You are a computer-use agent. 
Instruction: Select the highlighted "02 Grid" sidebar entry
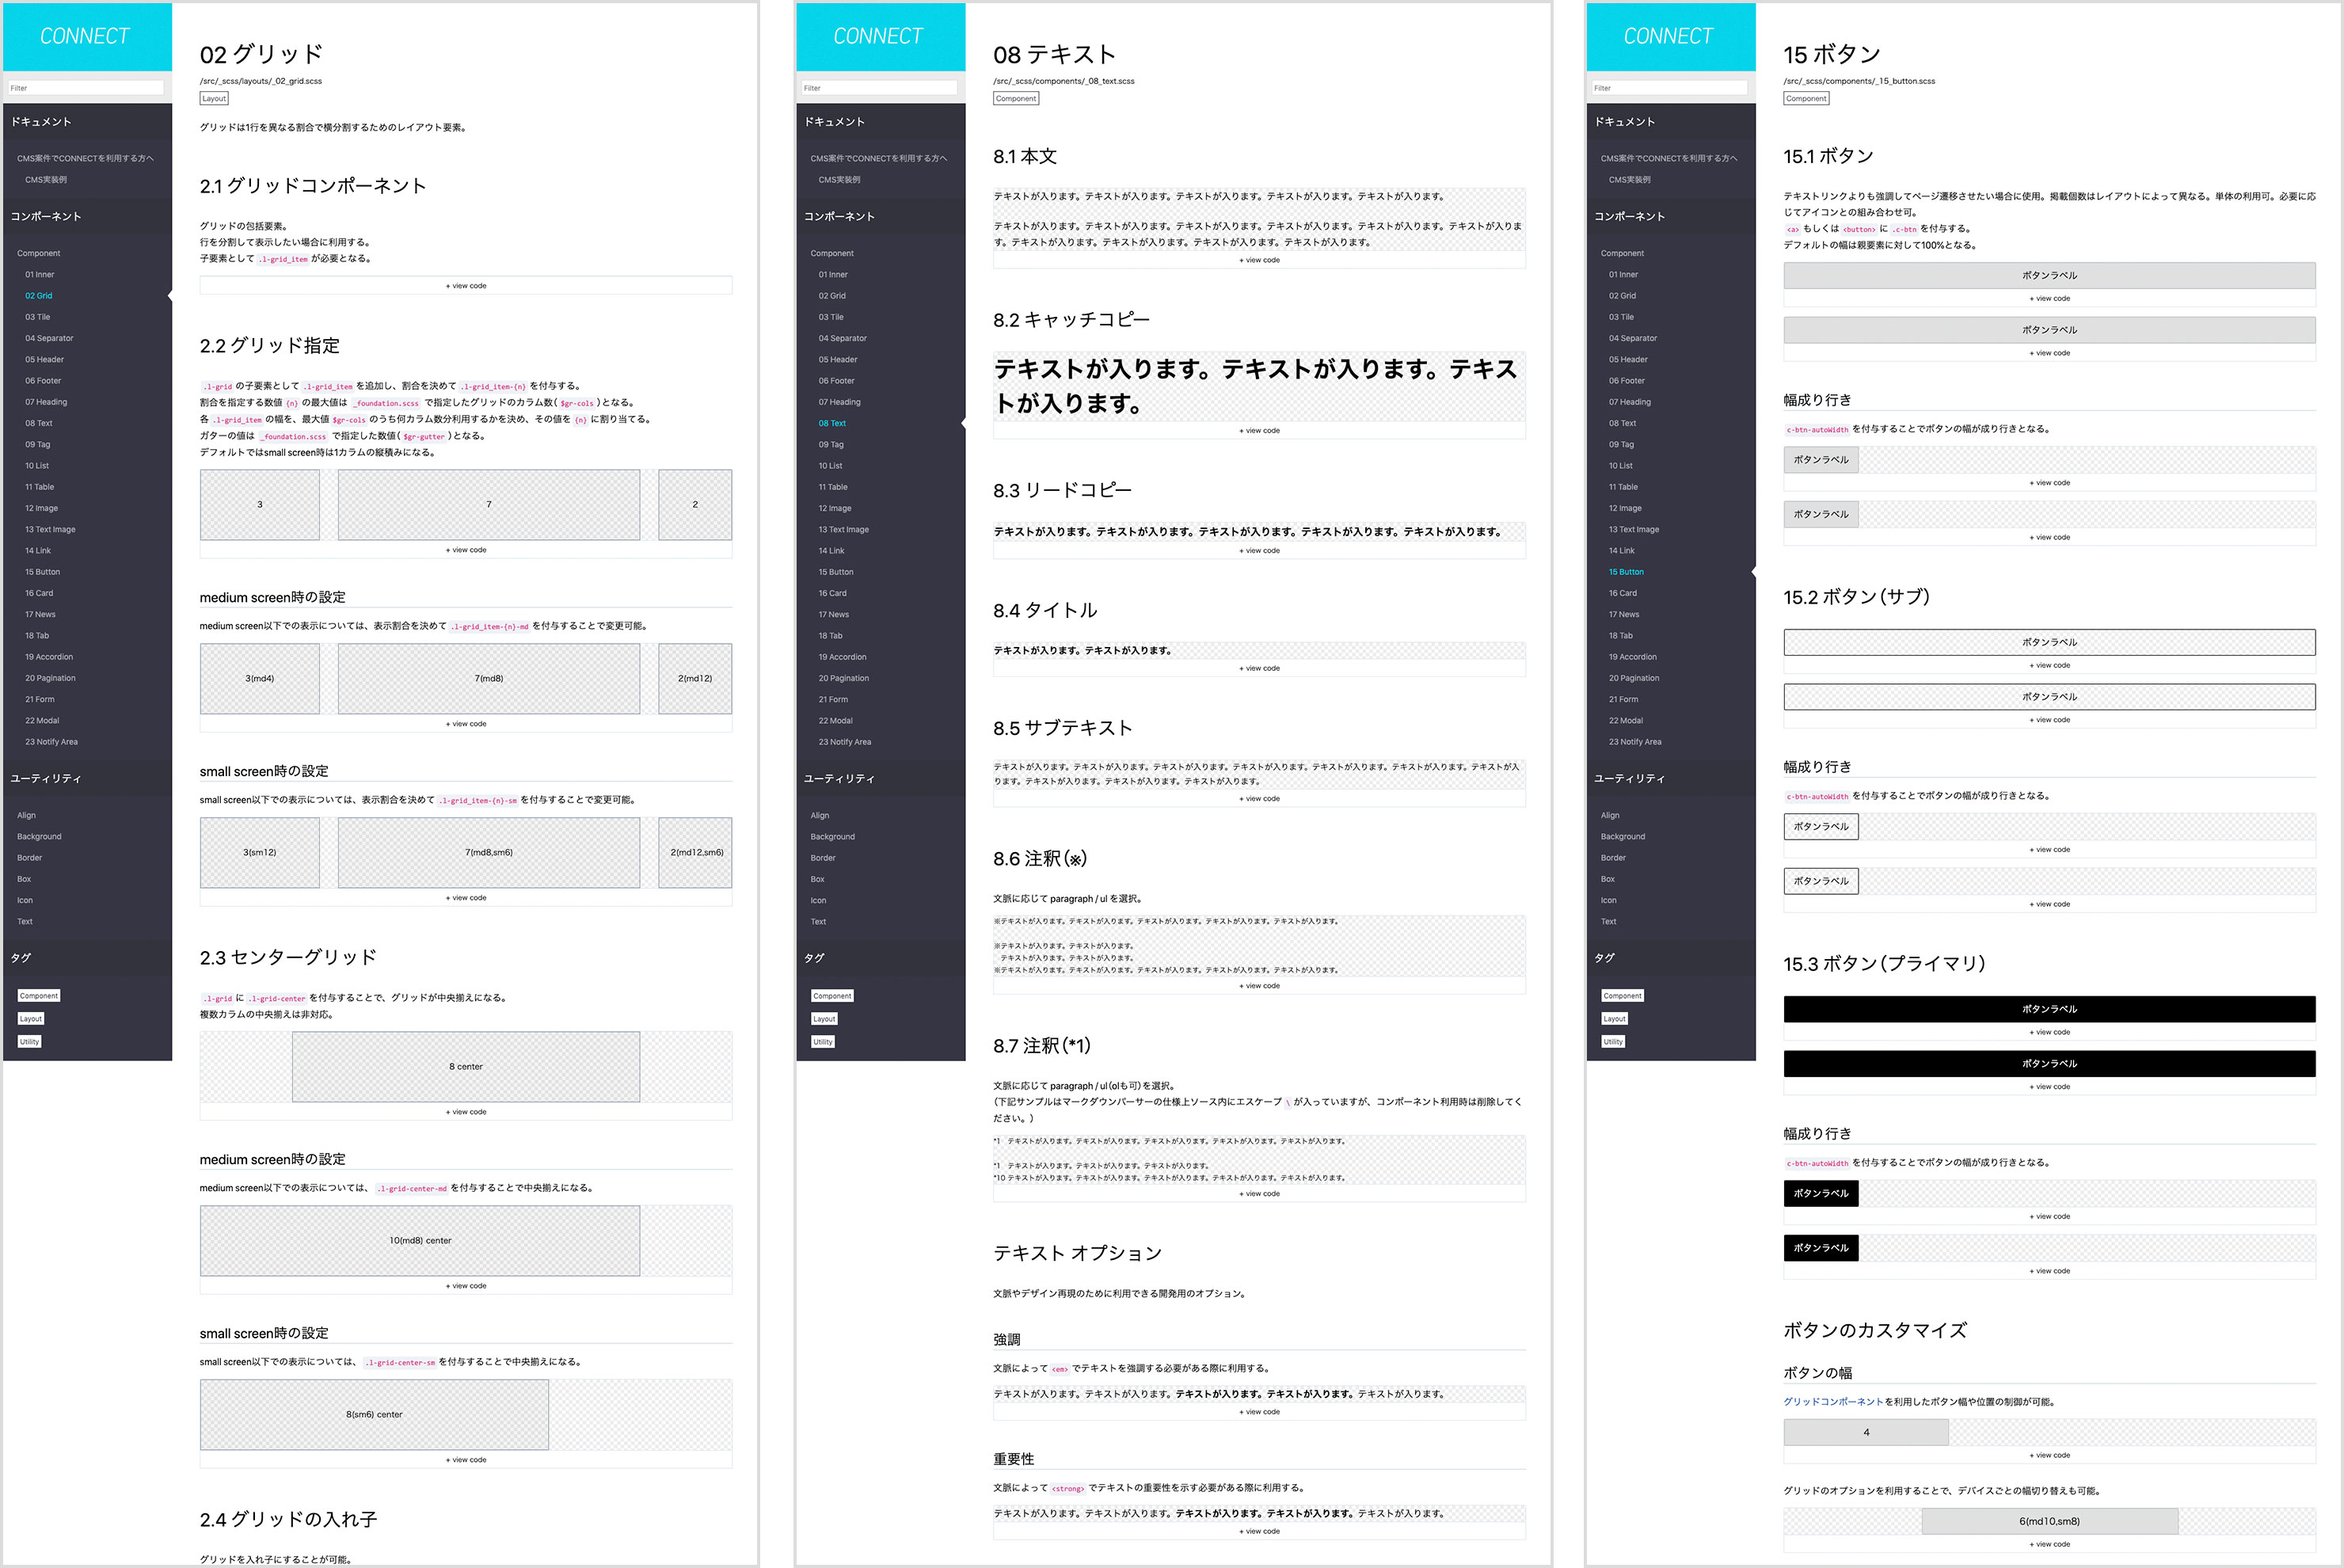click(x=39, y=296)
